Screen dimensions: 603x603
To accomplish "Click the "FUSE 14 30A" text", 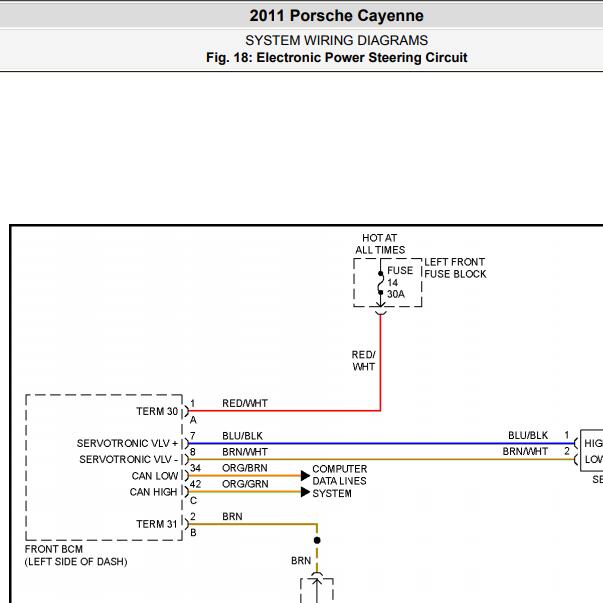I will (400, 282).
